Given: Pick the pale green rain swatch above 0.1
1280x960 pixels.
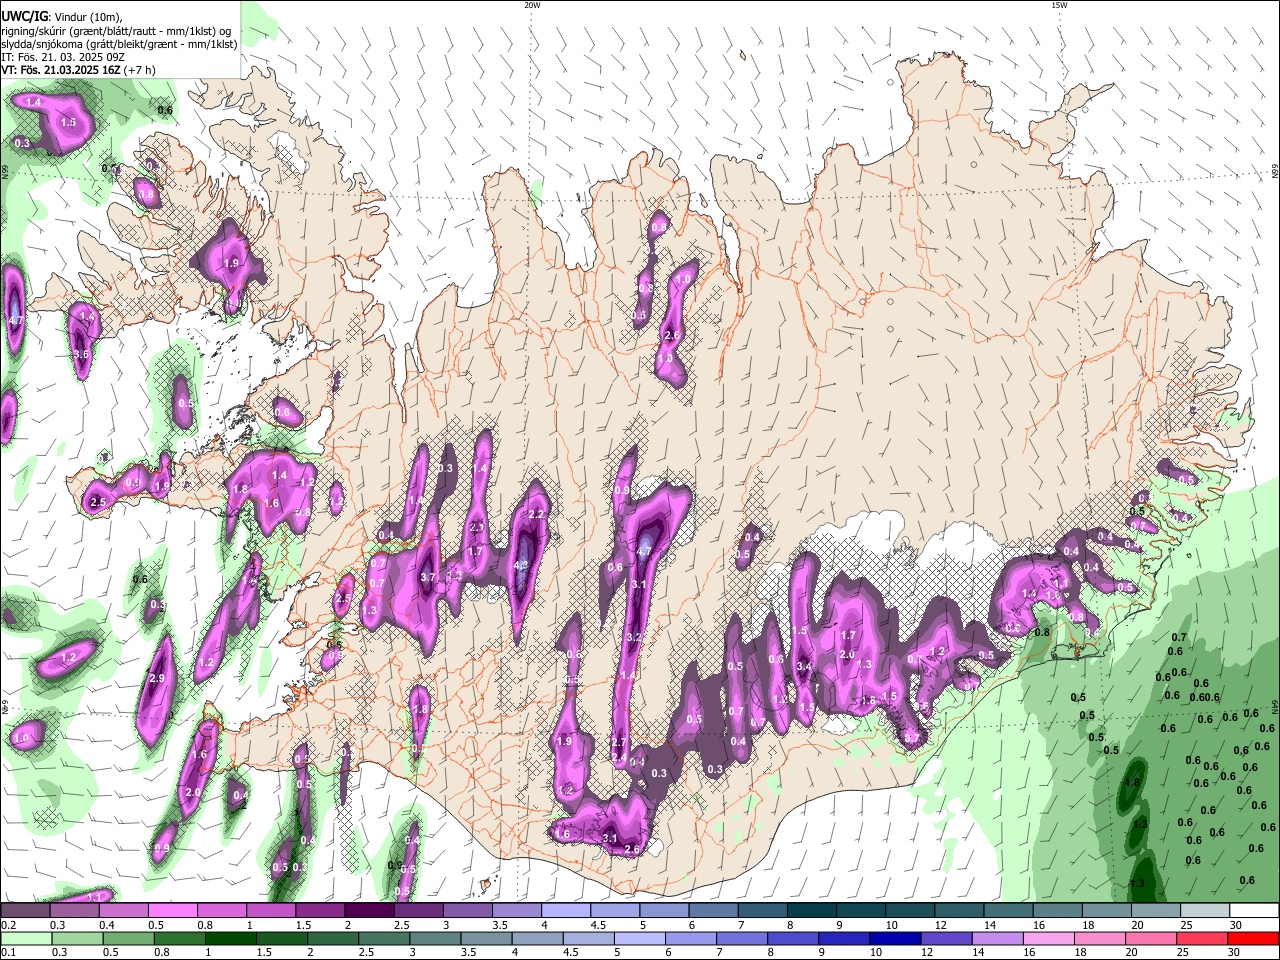Looking at the screenshot, I should tap(25, 938).
